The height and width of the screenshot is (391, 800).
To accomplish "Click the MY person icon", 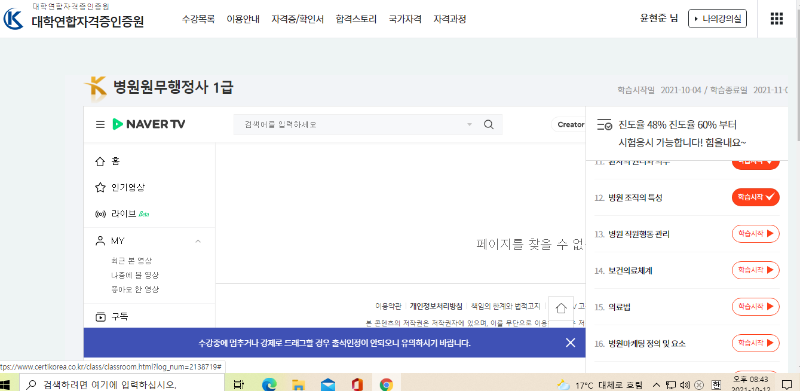I will click(x=100, y=241).
